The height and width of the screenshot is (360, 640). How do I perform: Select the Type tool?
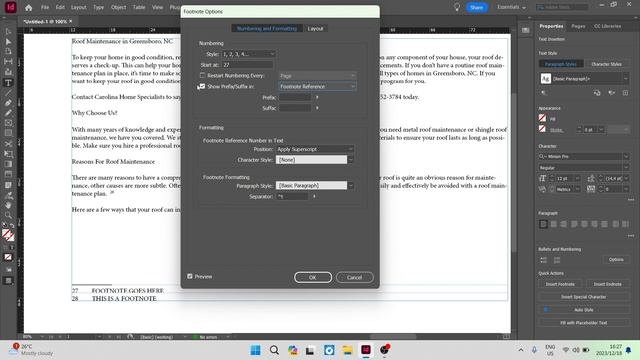(x=8, y=83)
